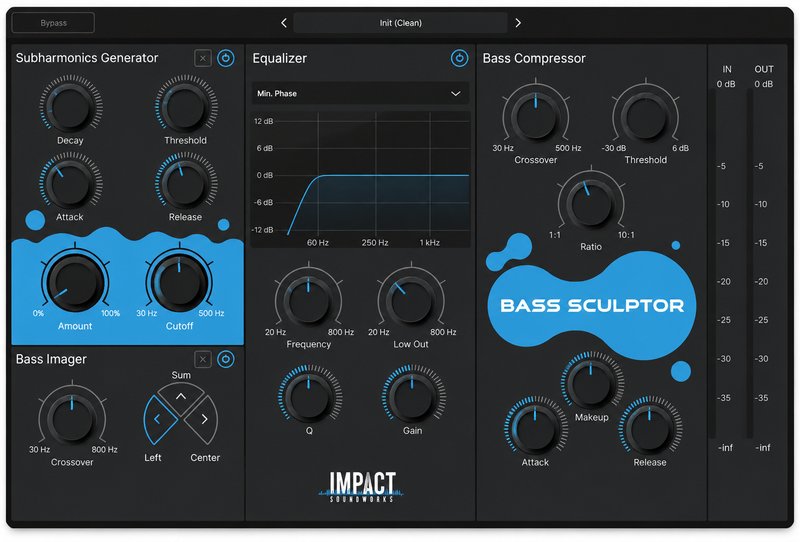Click the Subharmonics Threshold knob

[x=186, y=106]
